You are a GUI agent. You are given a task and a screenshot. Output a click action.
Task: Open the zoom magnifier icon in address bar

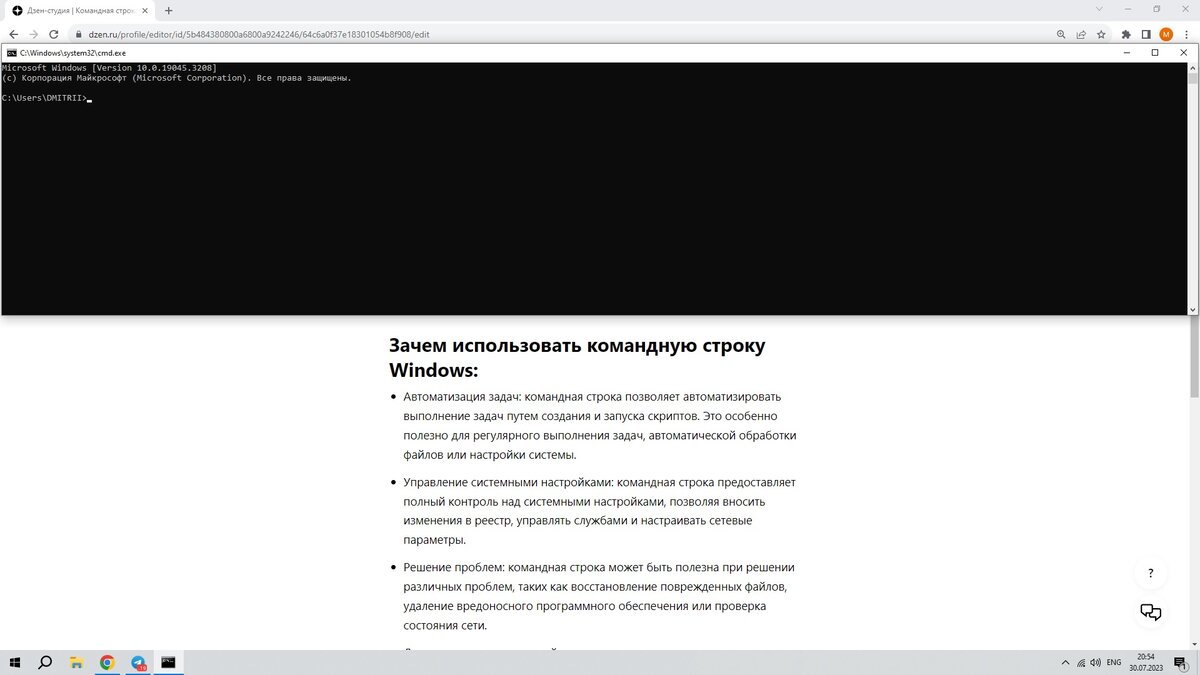click(1061, 34)
